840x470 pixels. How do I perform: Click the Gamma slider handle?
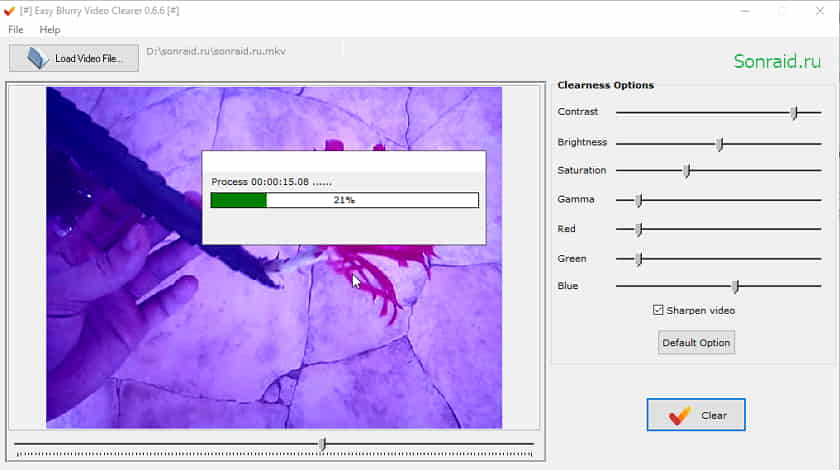coord(639,200)
